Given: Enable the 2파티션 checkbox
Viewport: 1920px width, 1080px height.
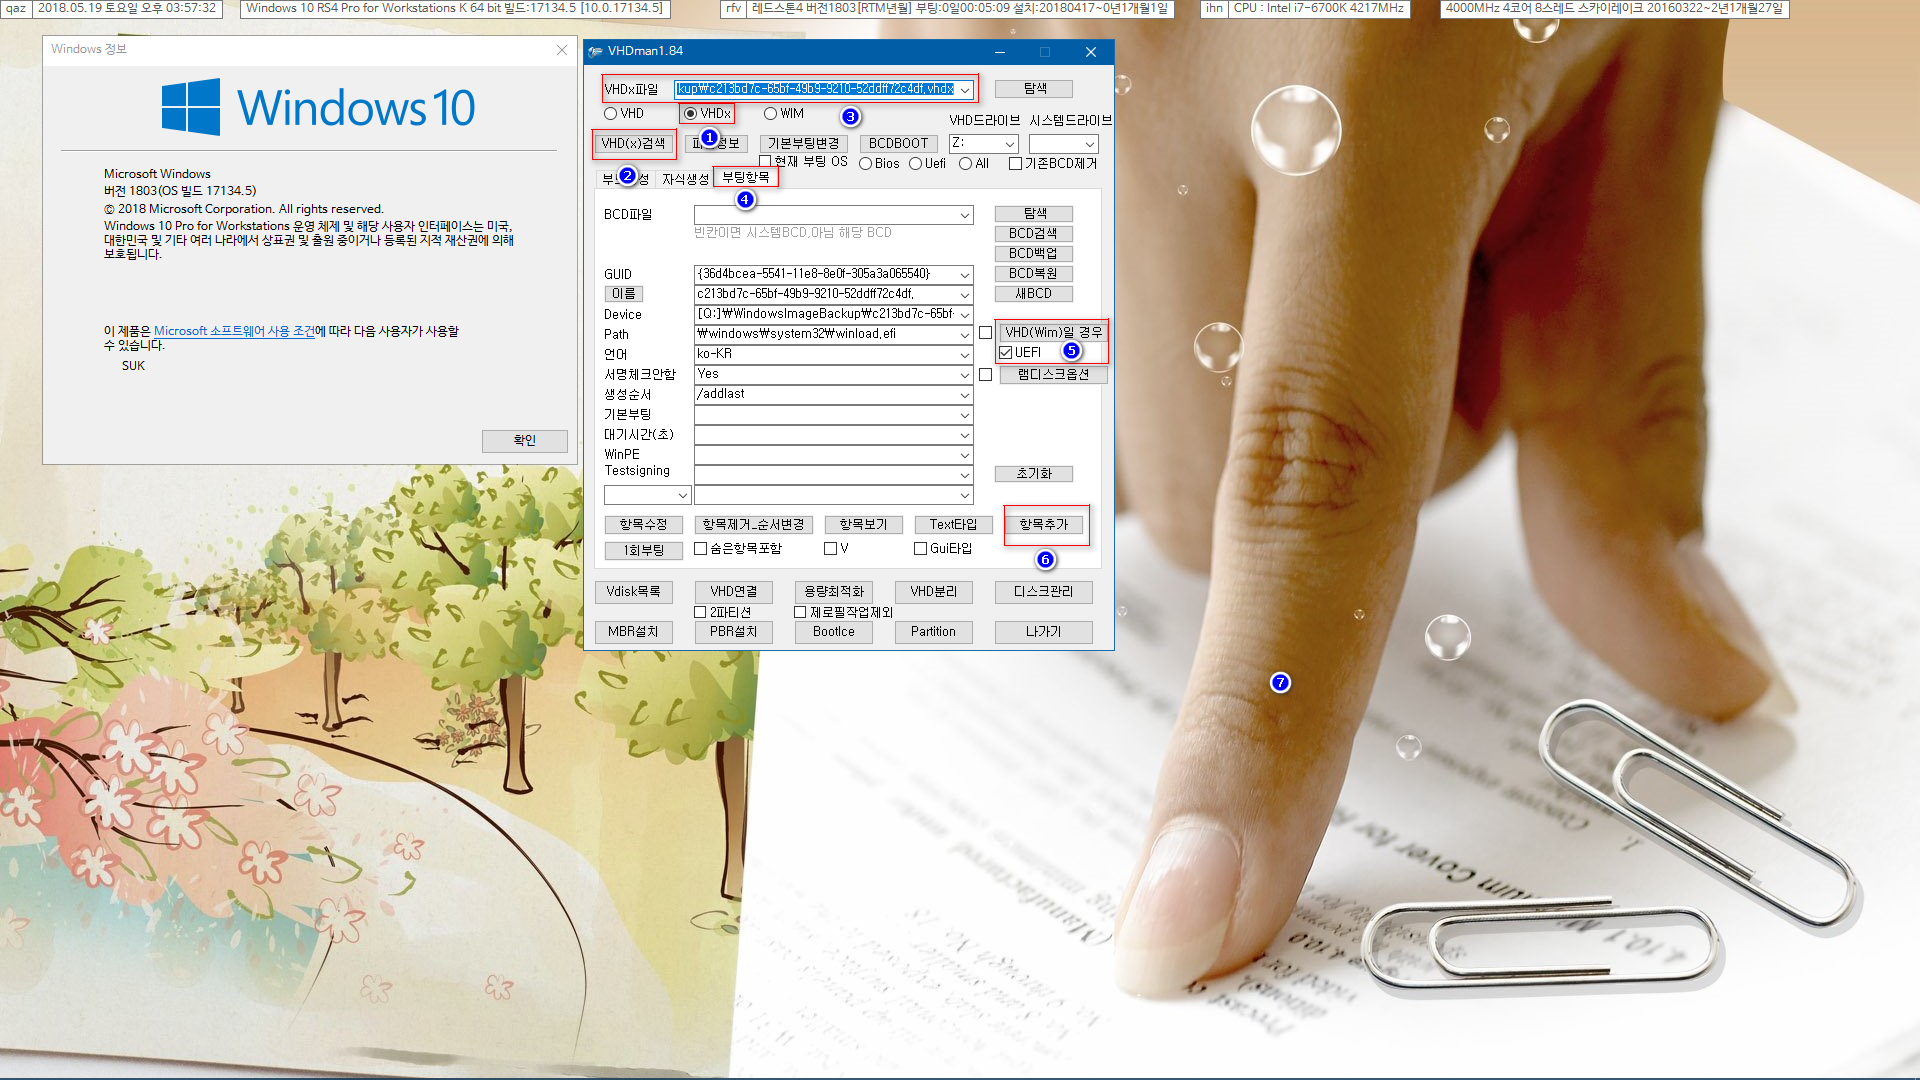Looking at the screenshot, I should point(700,612).
